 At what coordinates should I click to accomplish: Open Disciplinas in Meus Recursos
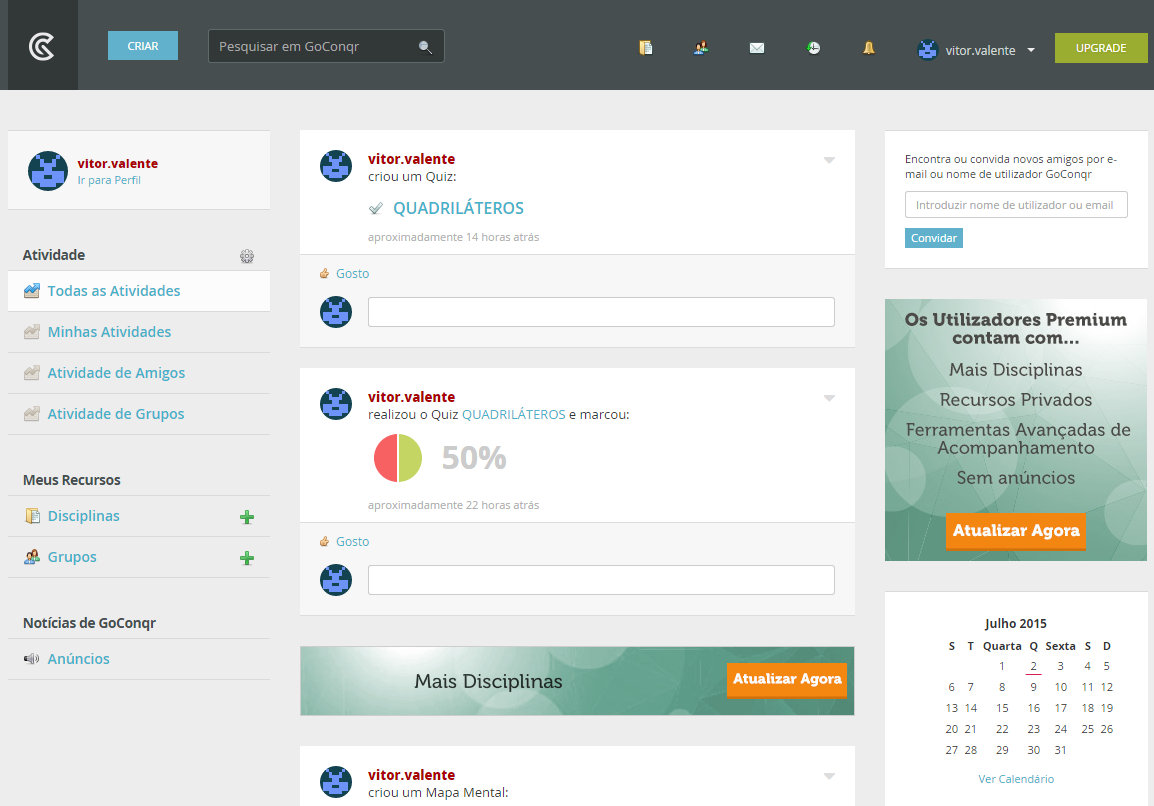click(x=83, y=516)
